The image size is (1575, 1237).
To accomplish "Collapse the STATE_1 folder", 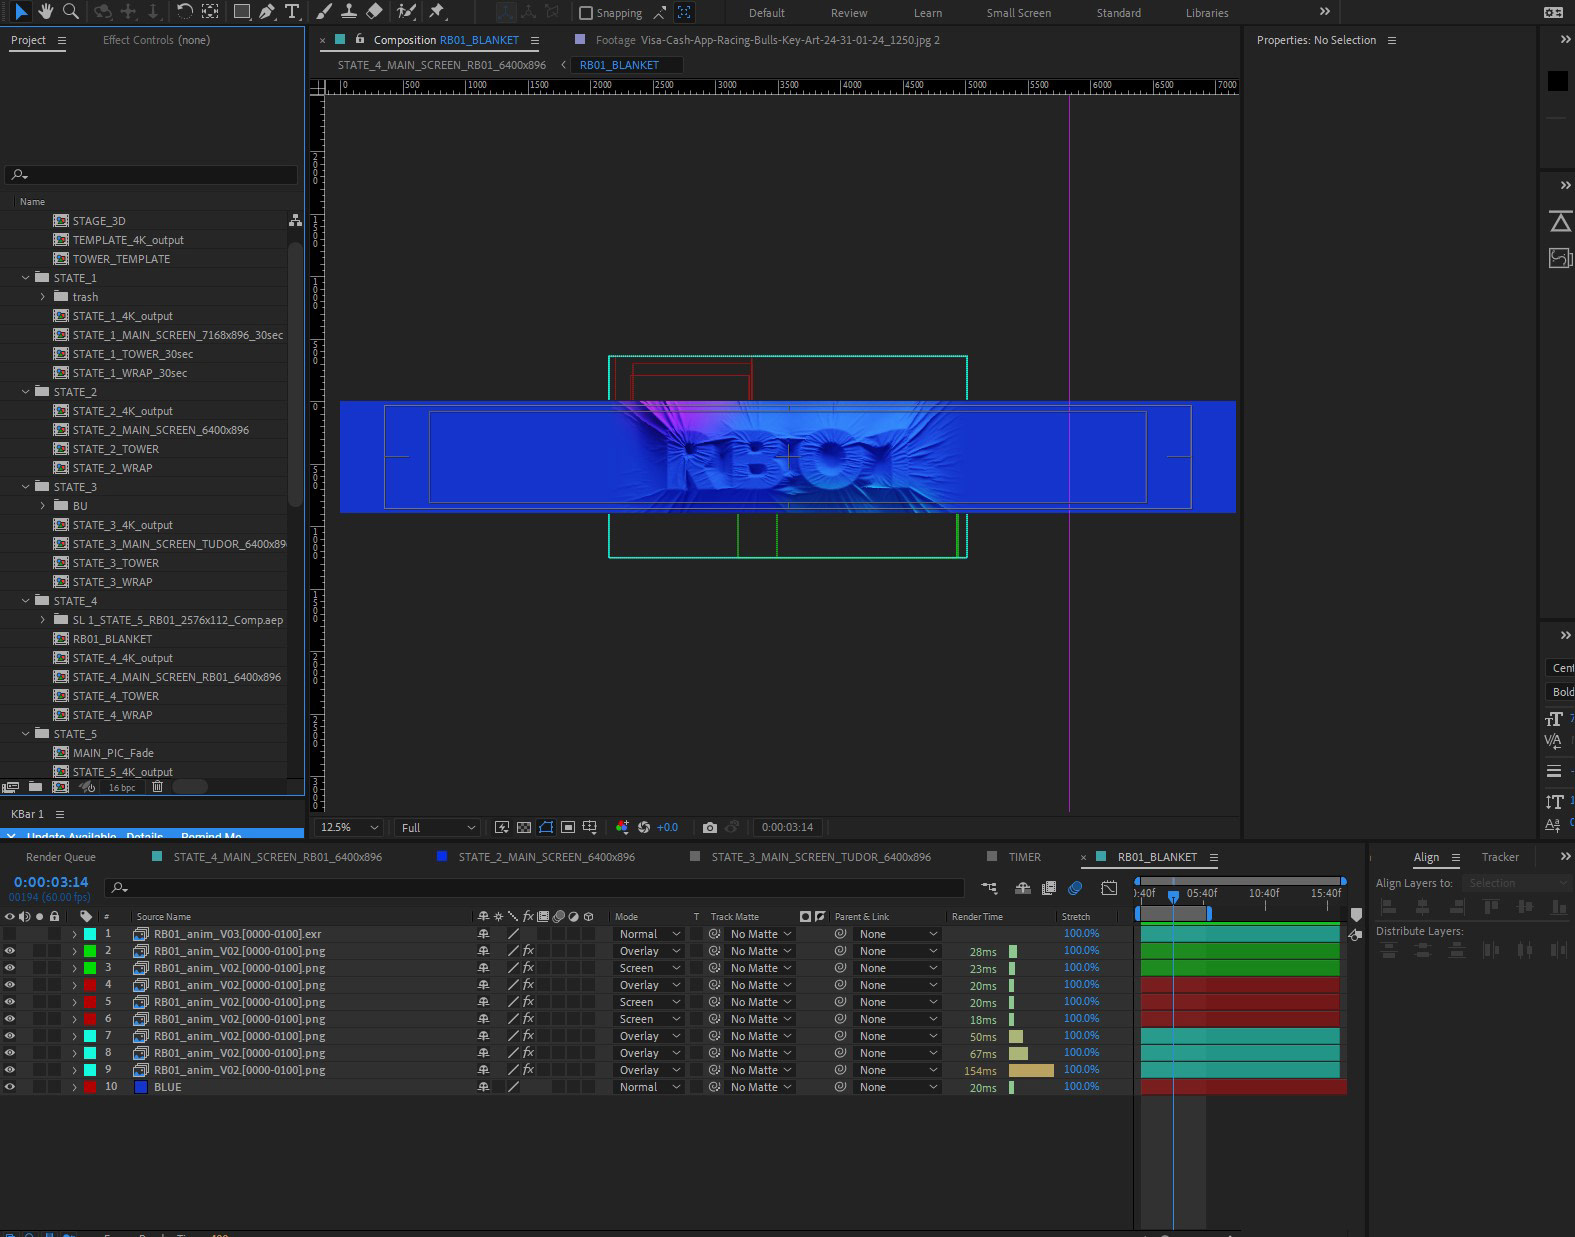I will 26,278.
